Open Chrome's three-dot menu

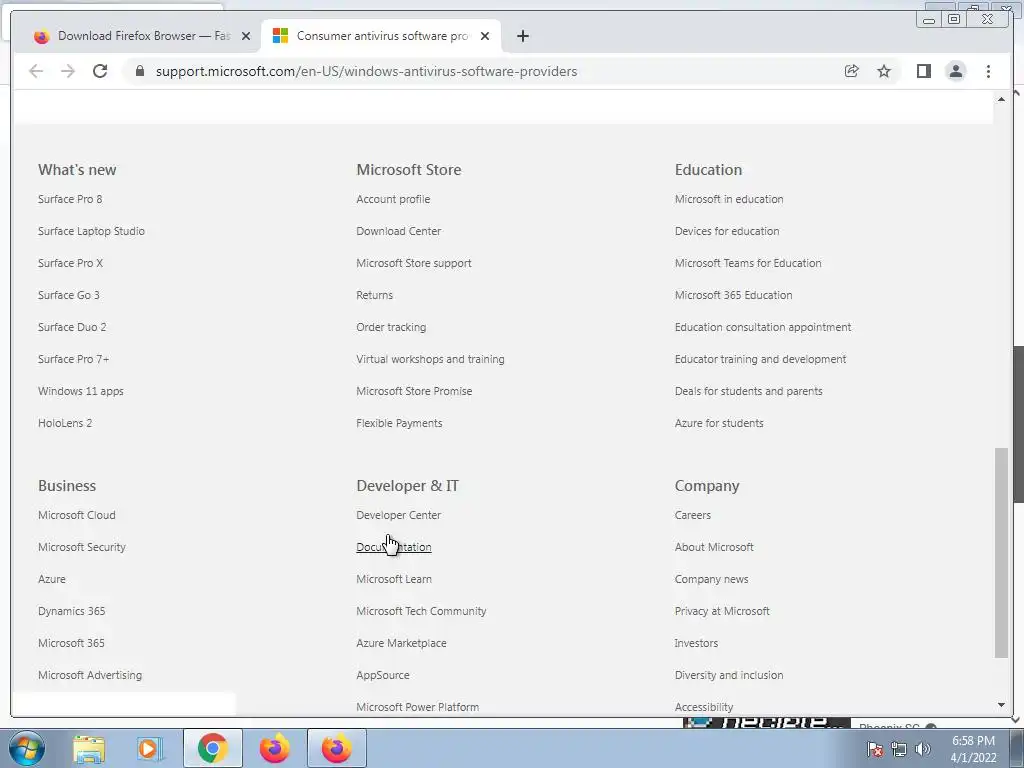tap(988, 71)
